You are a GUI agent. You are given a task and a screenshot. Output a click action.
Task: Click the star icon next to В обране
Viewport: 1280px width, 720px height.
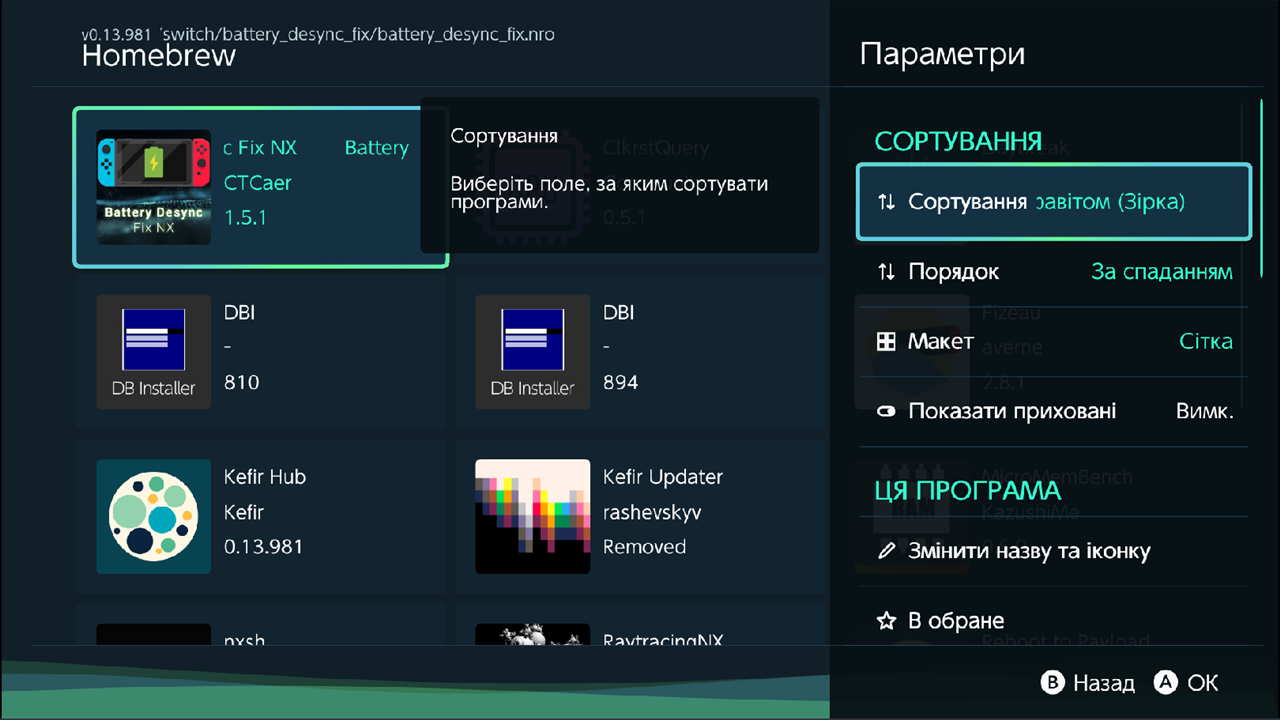pyautogui.click(x=886, y=621)
